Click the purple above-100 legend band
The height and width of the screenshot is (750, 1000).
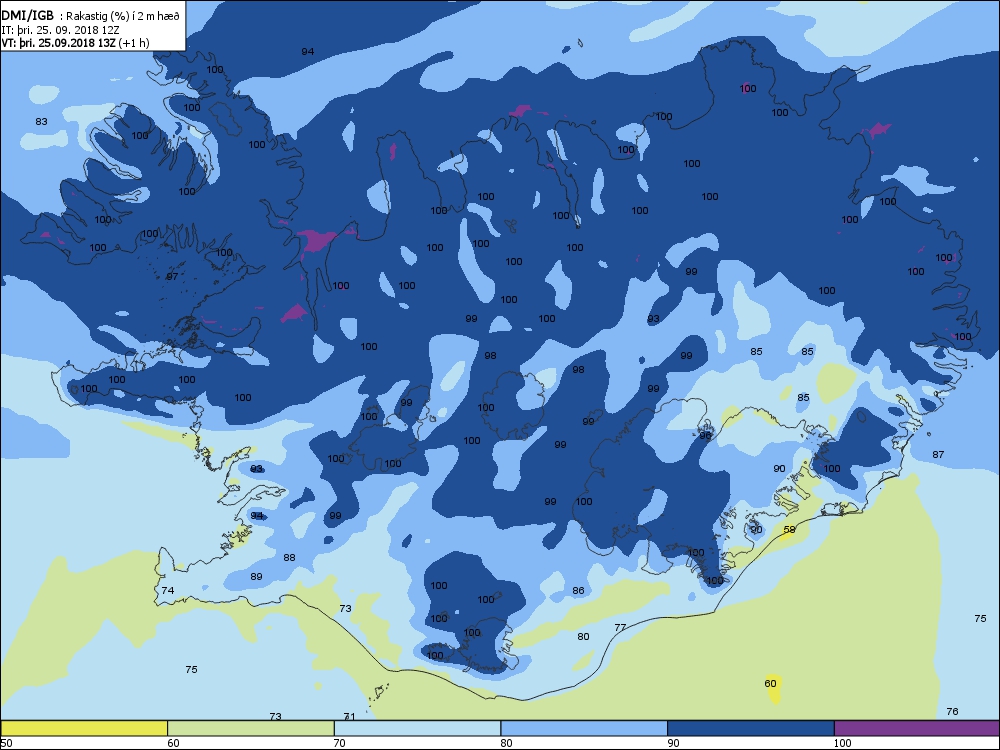click(916, 728)
